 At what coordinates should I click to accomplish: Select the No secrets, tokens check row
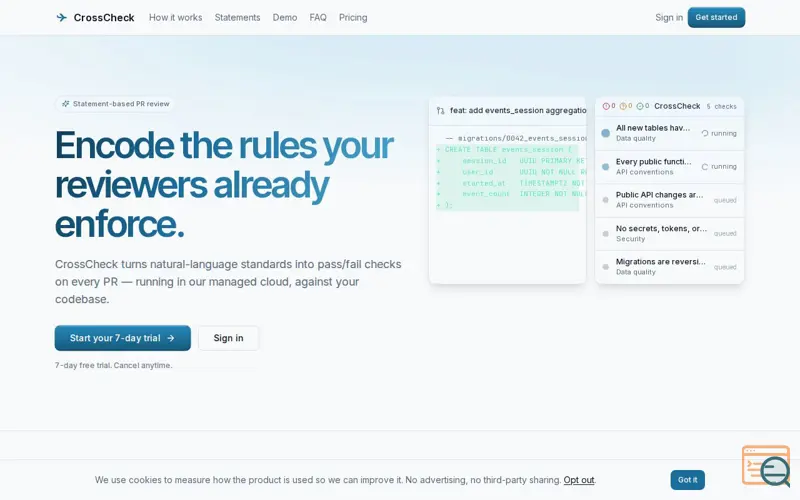669,234
